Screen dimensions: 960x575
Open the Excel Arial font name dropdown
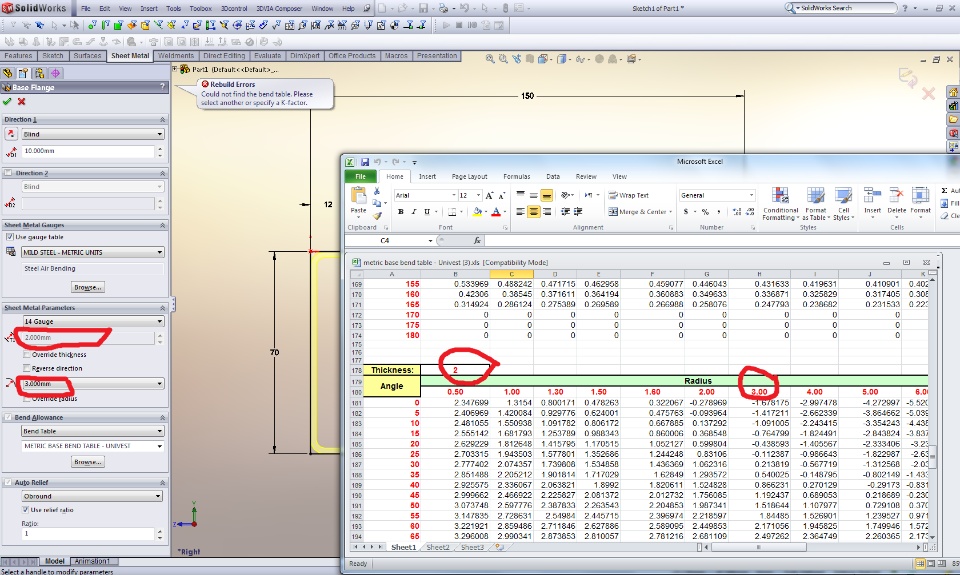(454, 195)
